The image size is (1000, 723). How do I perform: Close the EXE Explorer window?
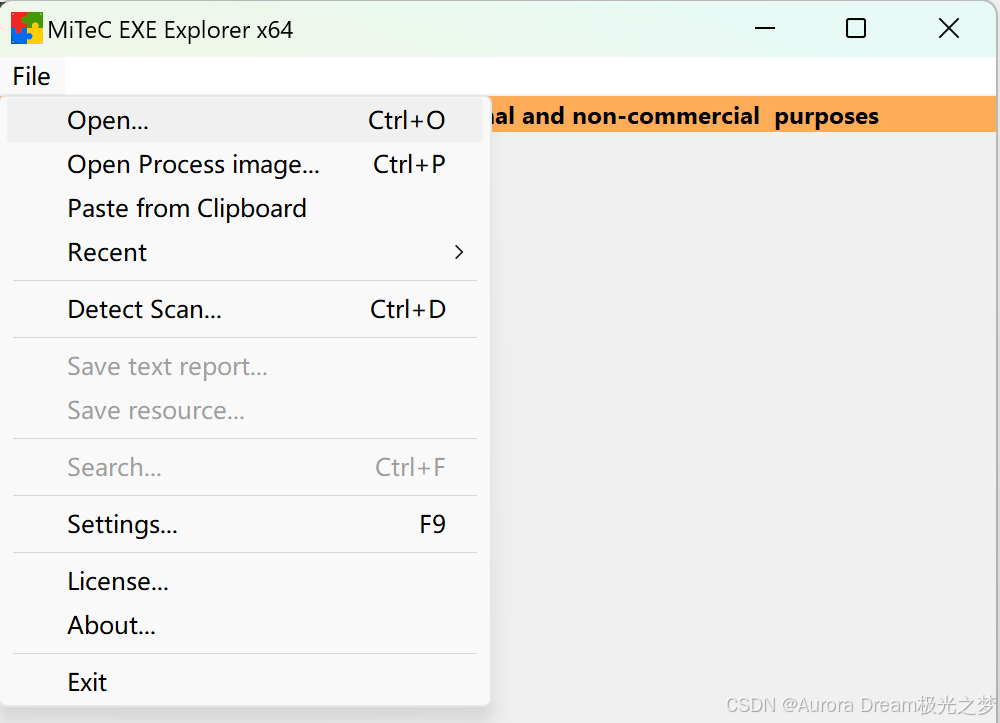[x=949, y=29]
